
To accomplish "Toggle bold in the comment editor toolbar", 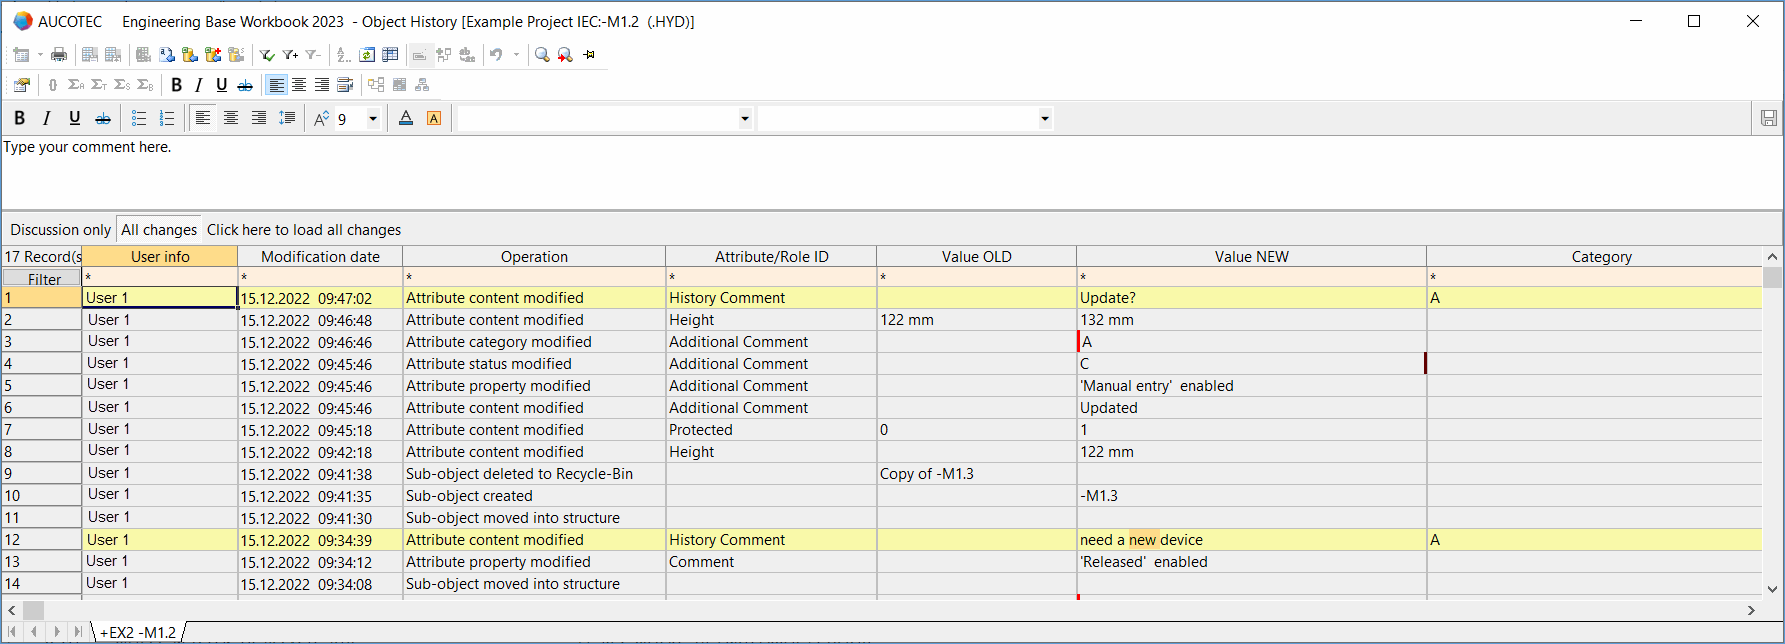I will tap(19, 119).
